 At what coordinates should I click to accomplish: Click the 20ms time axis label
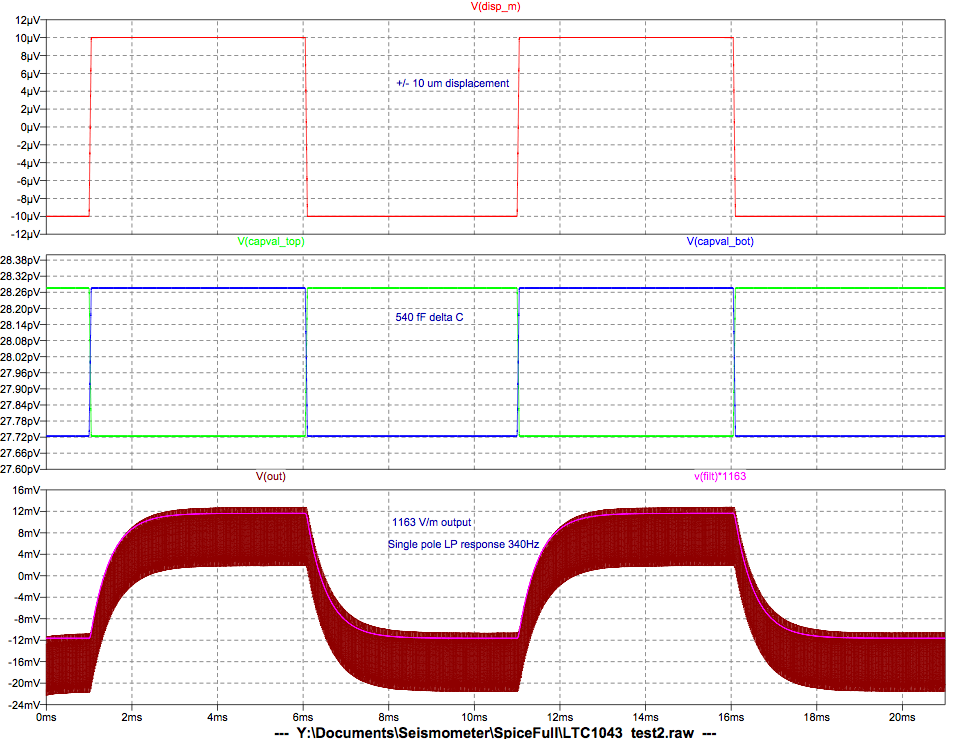pos(902,717)
